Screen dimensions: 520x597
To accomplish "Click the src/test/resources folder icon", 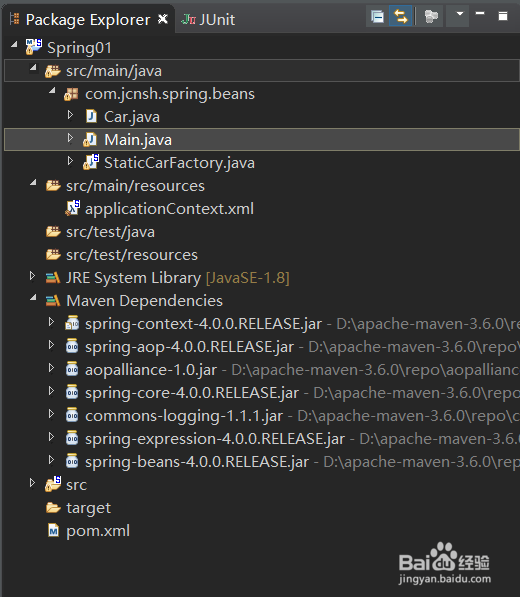I will (53, 254).
